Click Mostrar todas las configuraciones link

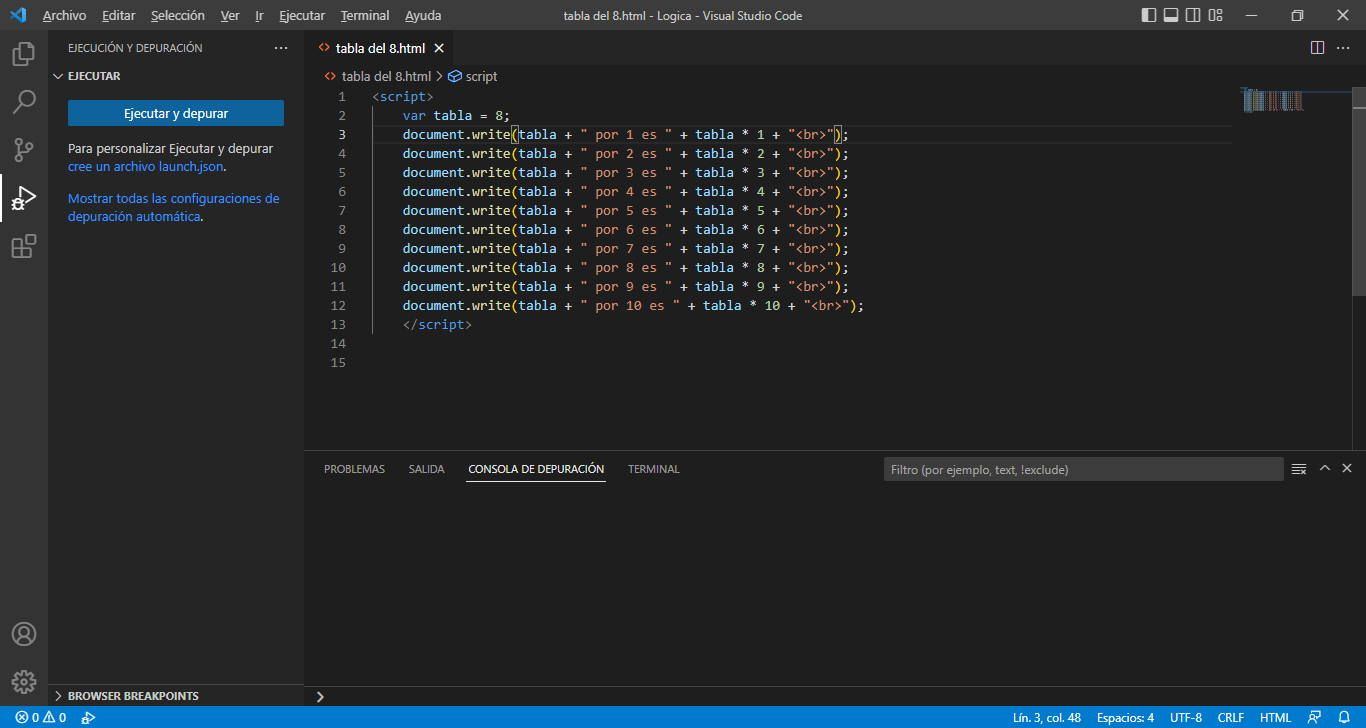pos(174,207)
